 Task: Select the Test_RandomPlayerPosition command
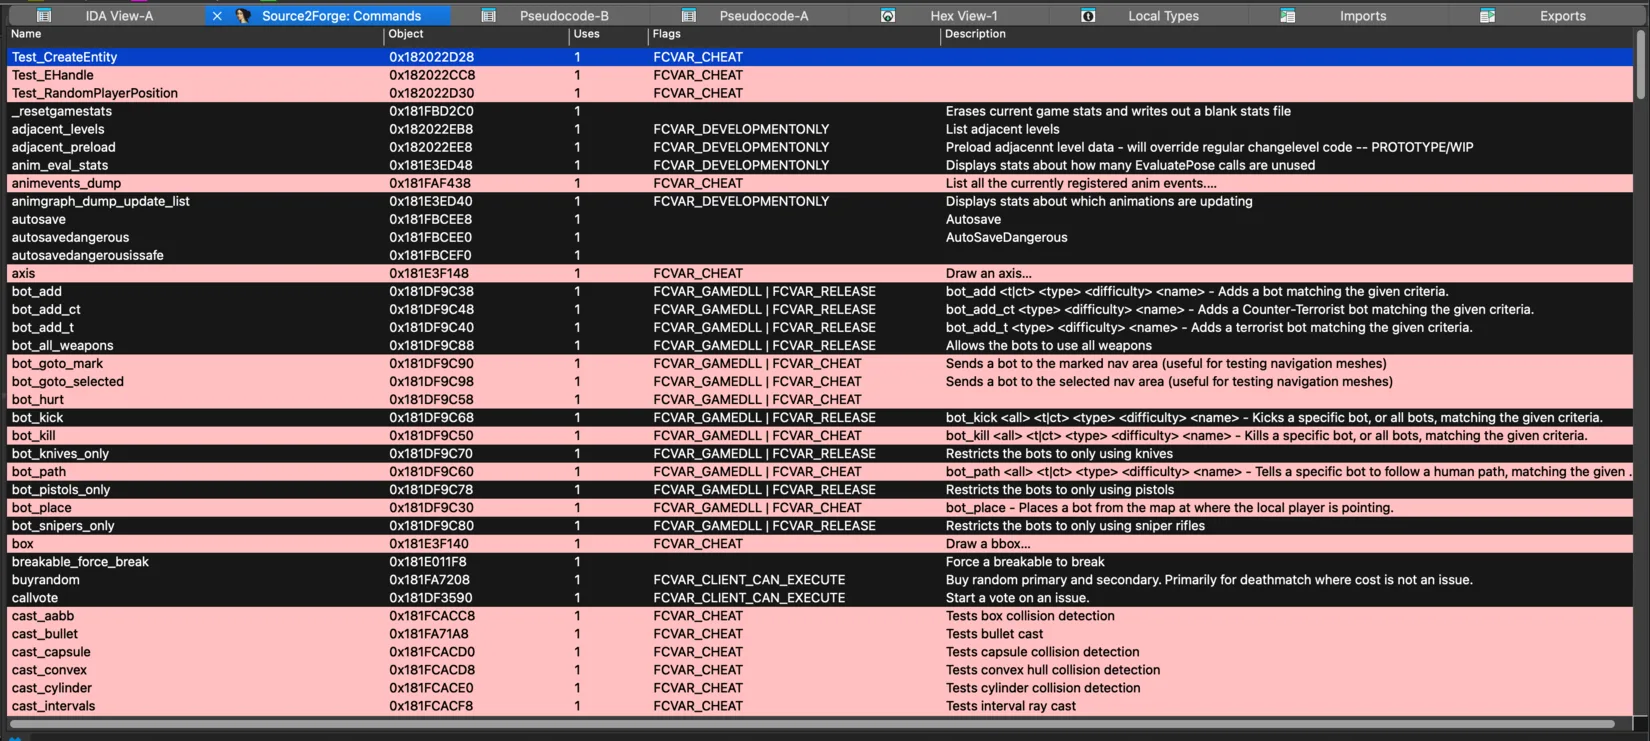tap(820, 93)
